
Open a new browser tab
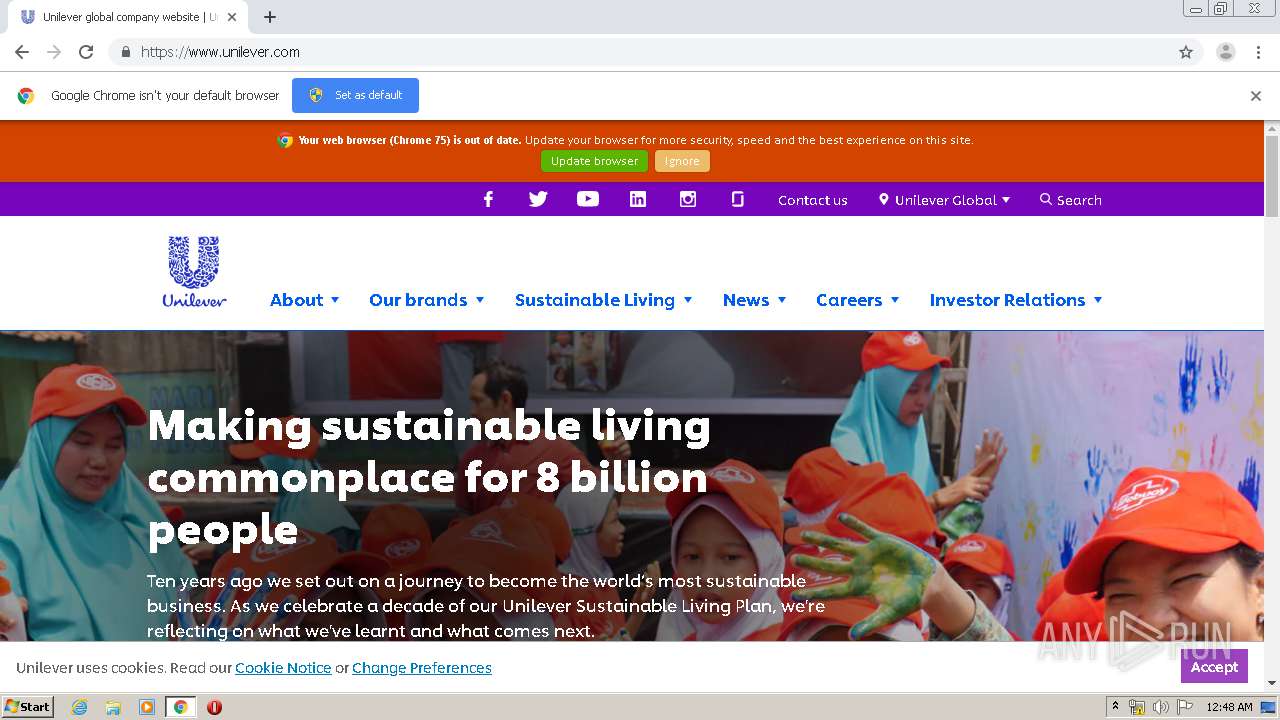coord(270,17)
